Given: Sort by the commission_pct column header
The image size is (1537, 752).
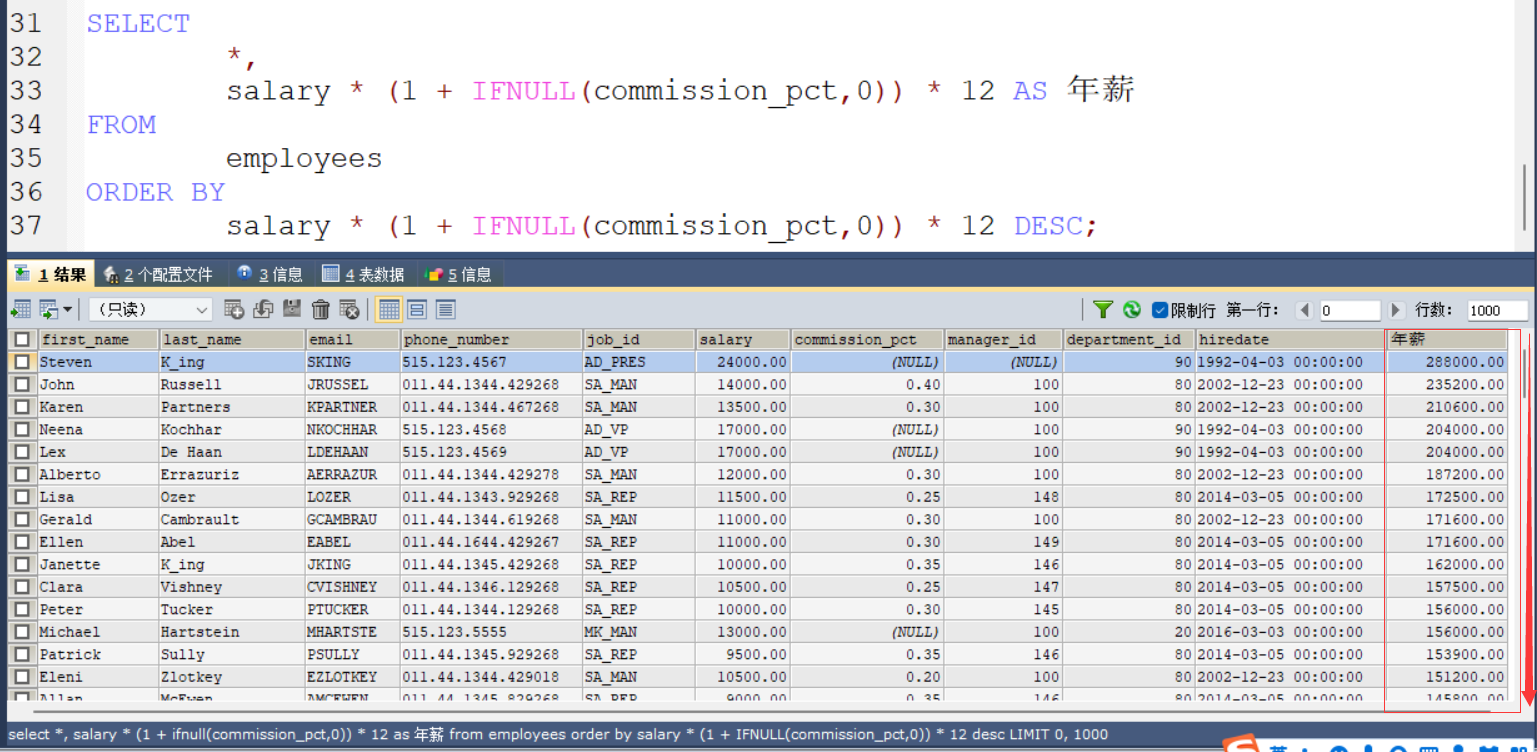Looking at the screenshot, I should point(867,340).
